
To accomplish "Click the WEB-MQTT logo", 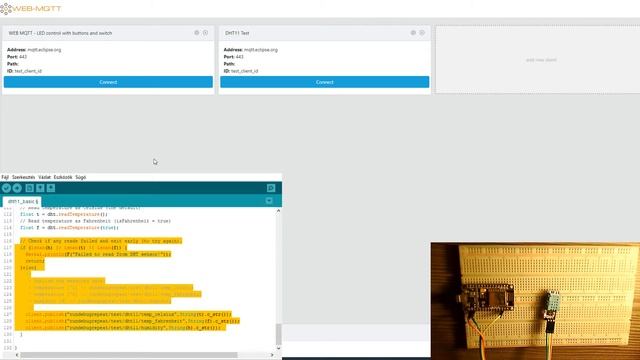I will click(31, 9).
